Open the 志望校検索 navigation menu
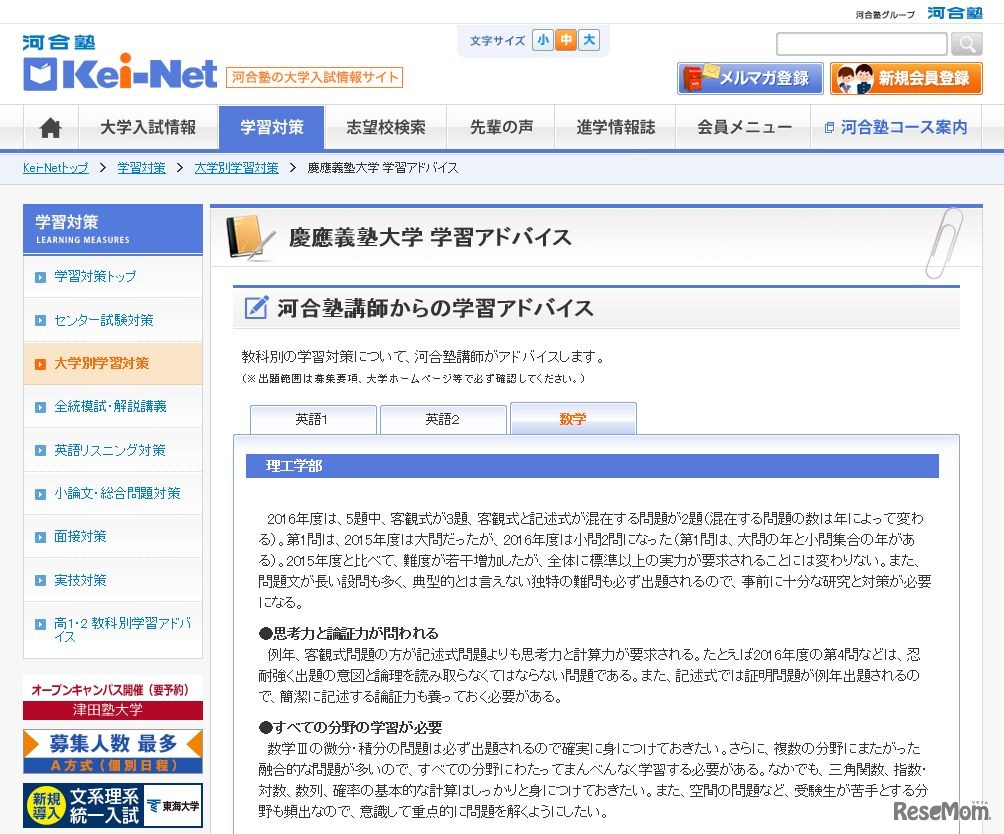1004x834 pixels. coord(386,127)
